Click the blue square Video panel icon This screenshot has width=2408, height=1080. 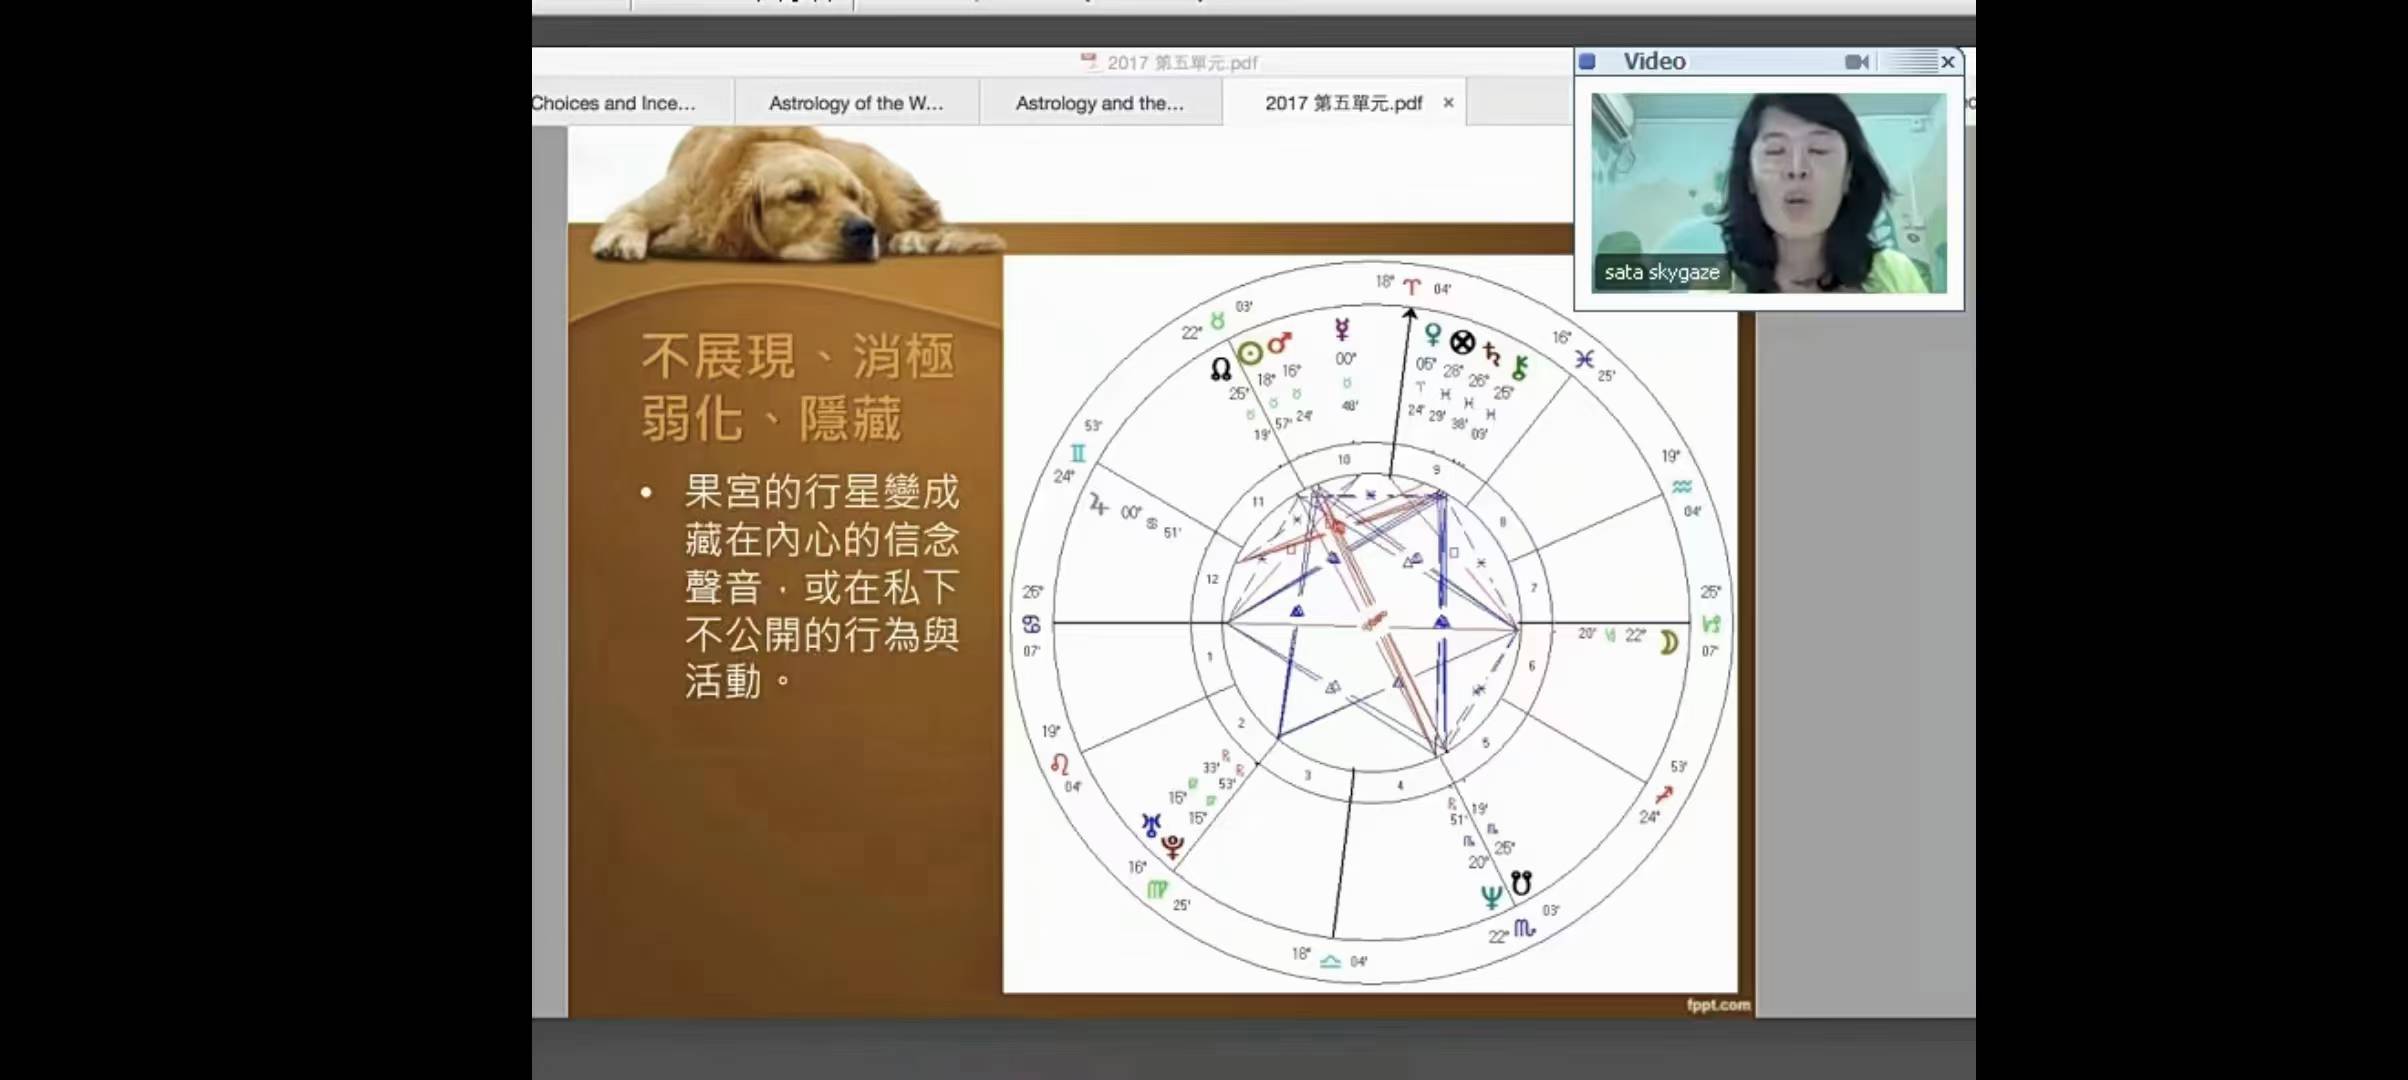(1587, 62)
